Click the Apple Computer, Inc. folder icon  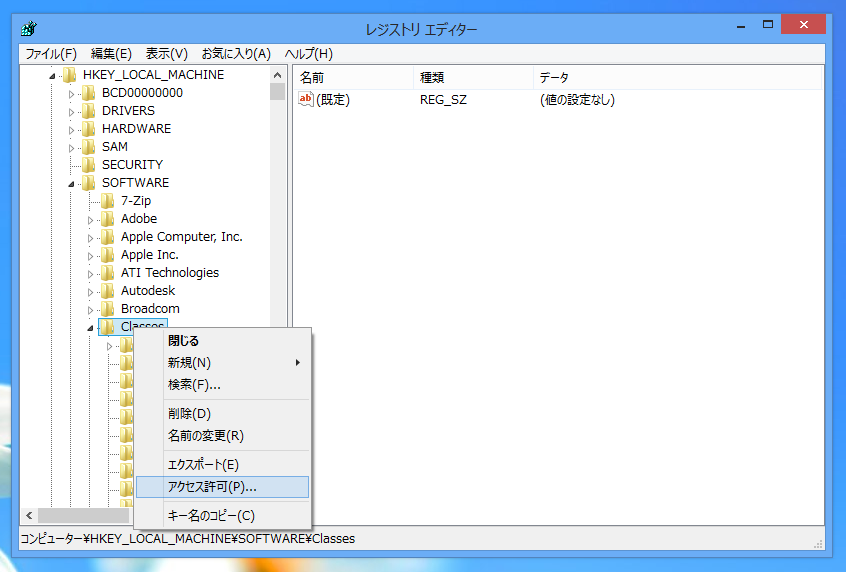click(x=107, y=237)
